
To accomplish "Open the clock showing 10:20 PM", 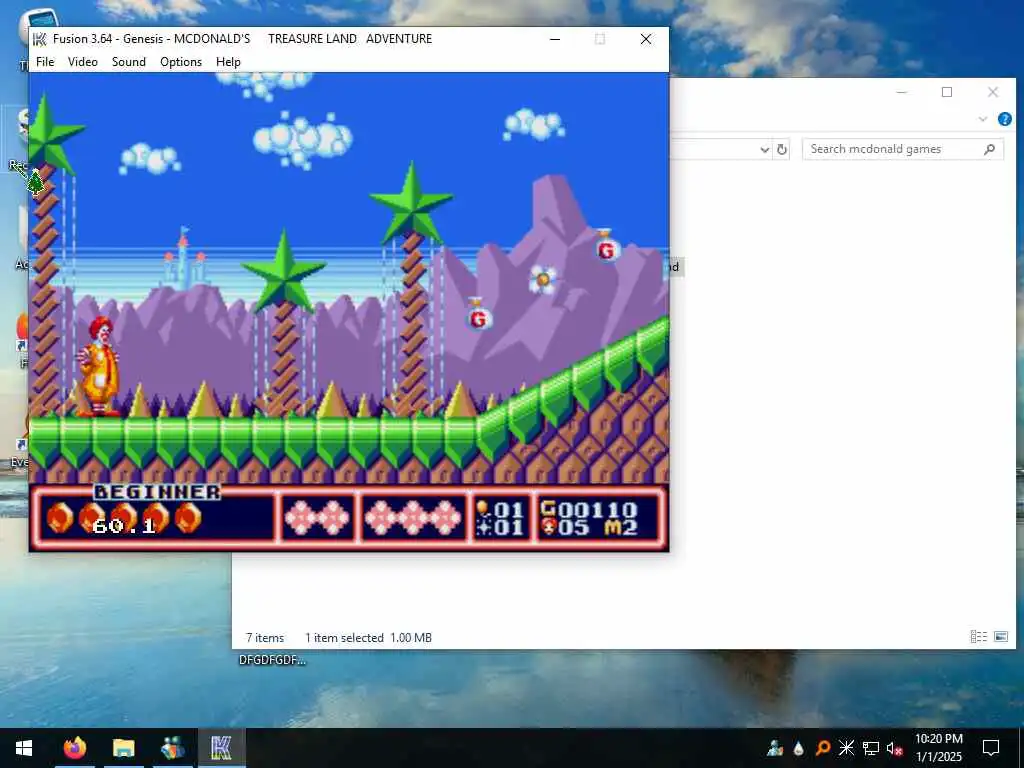I will click(x=938, y=748).
